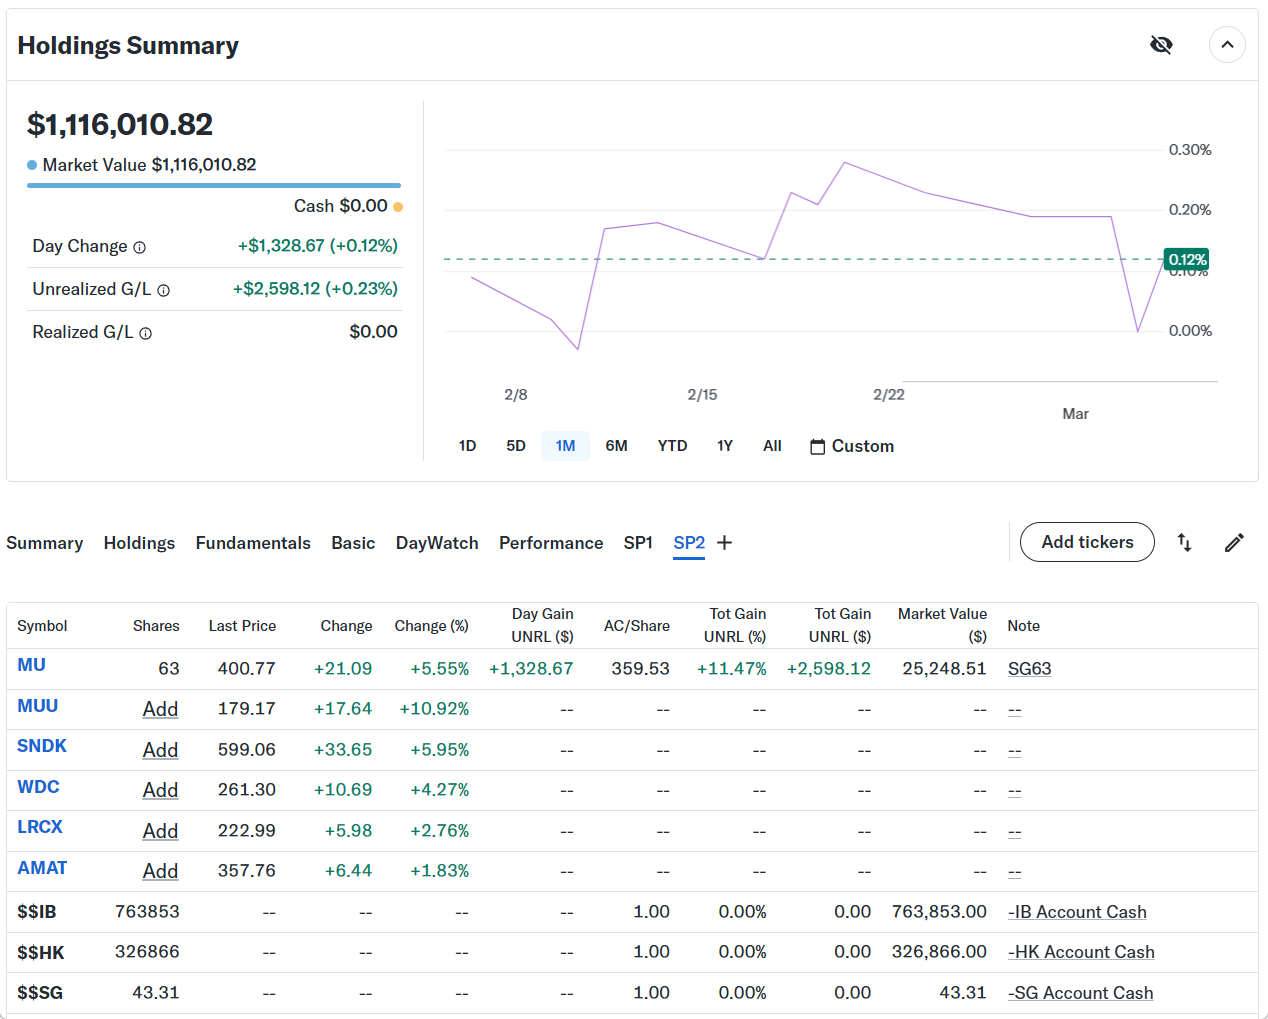Image resolution: width=1268 pixels, height=1019 pixels.
Task: Open the Custom date range calendar
Action: click(852, 446)
